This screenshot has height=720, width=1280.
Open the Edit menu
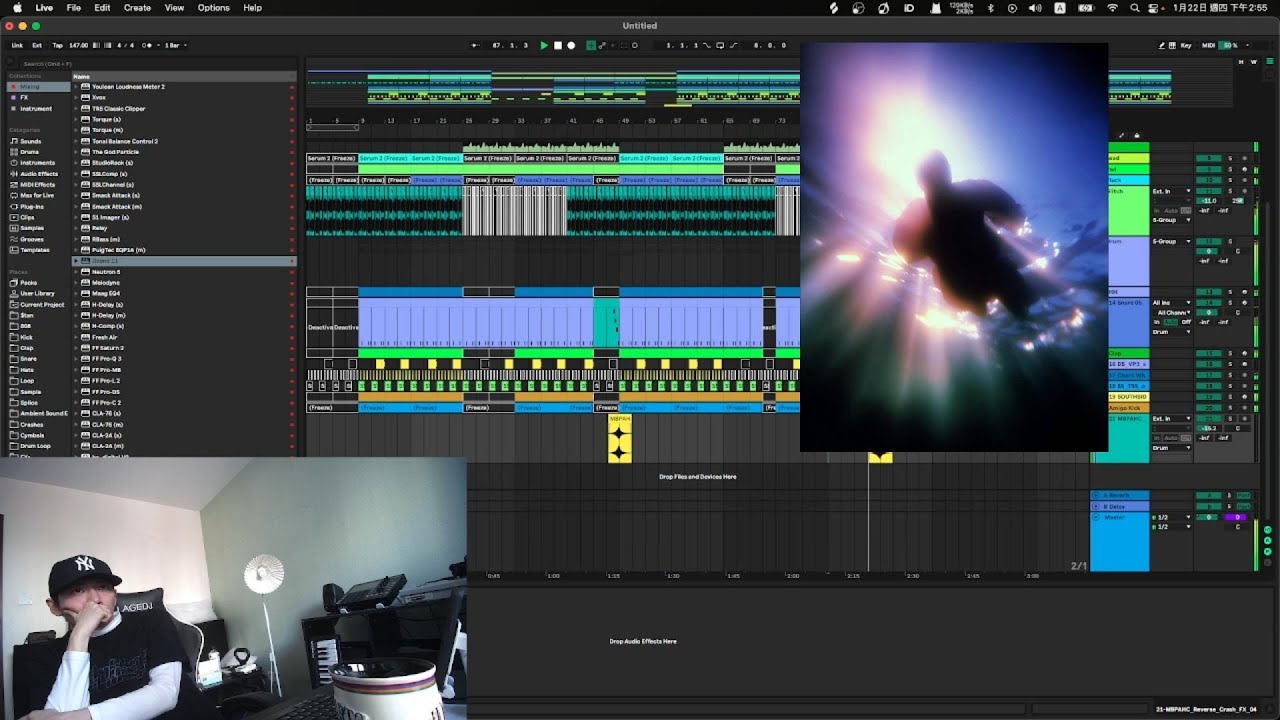click(x=102, y=7)
